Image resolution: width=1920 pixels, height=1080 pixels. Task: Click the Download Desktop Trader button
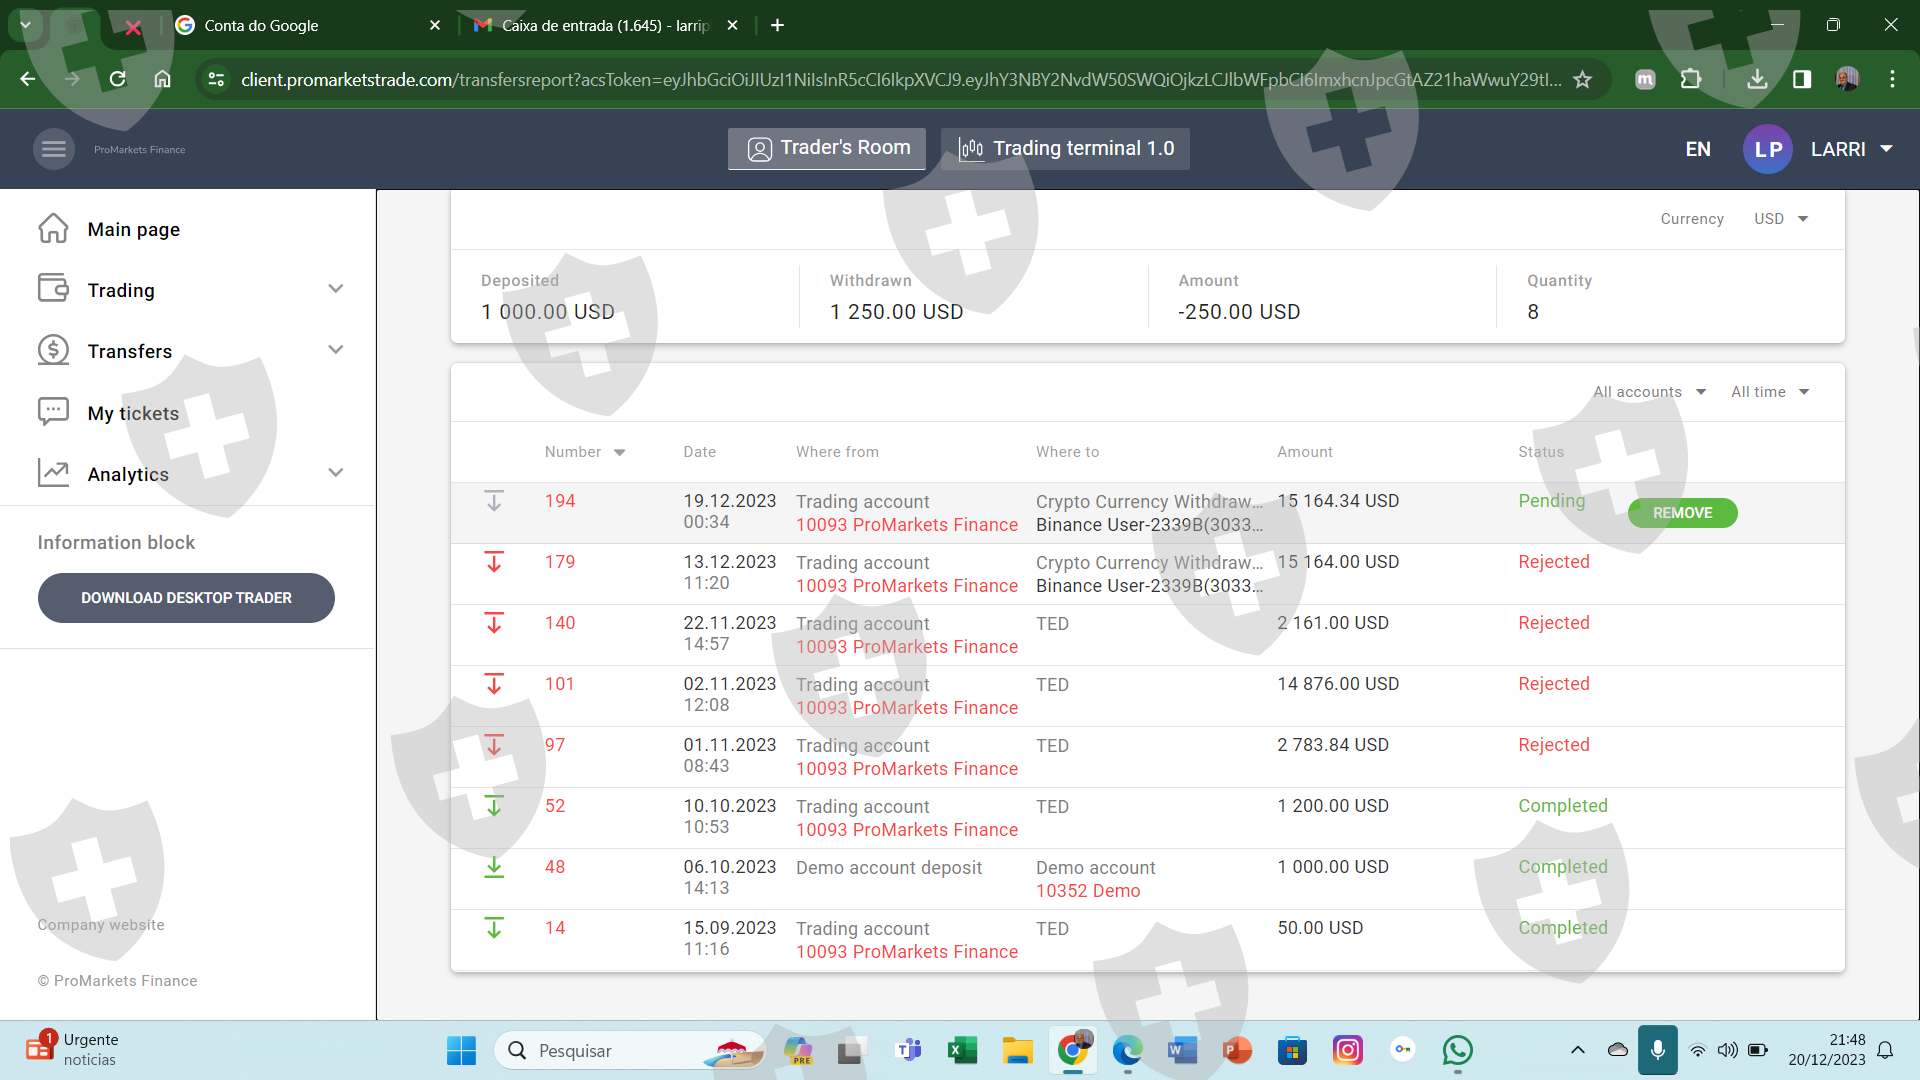click(186, 598)
